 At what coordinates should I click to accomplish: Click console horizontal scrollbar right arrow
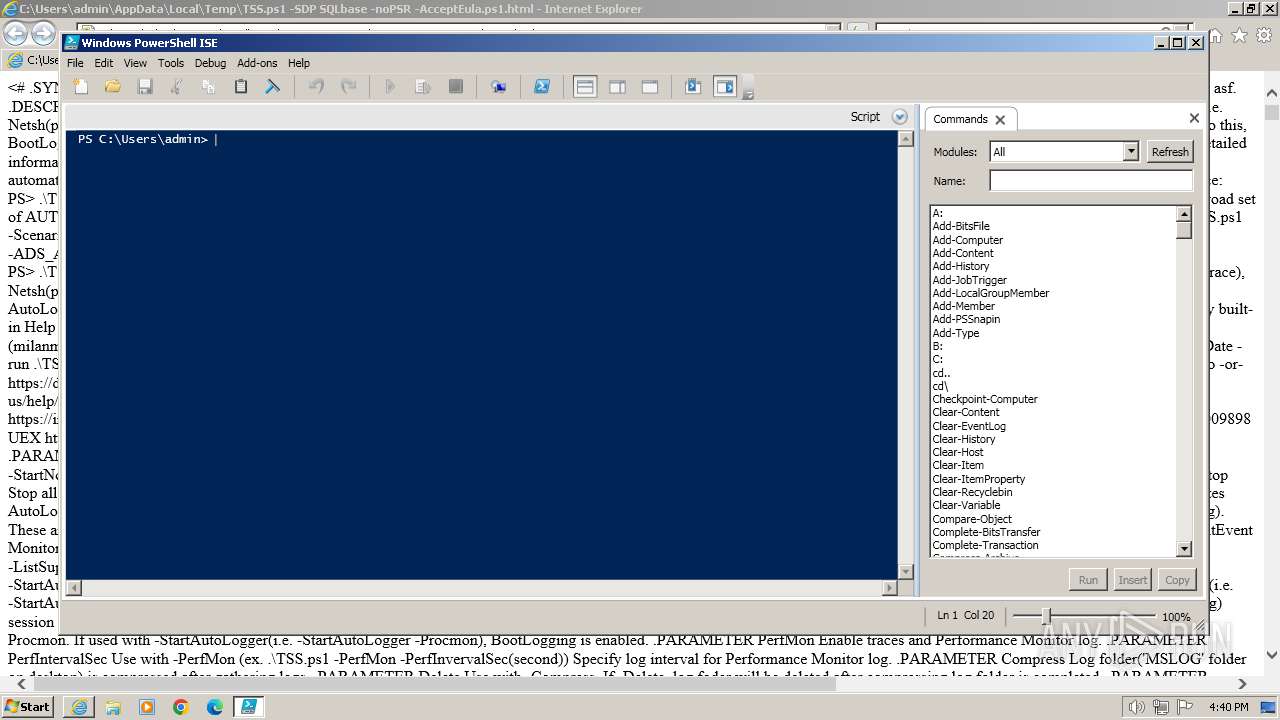889,588
